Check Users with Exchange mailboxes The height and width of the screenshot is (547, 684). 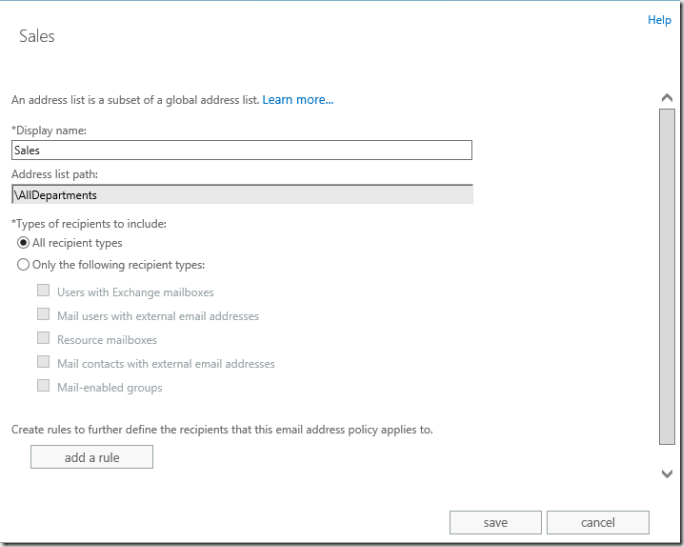click(x=44, y=291)
